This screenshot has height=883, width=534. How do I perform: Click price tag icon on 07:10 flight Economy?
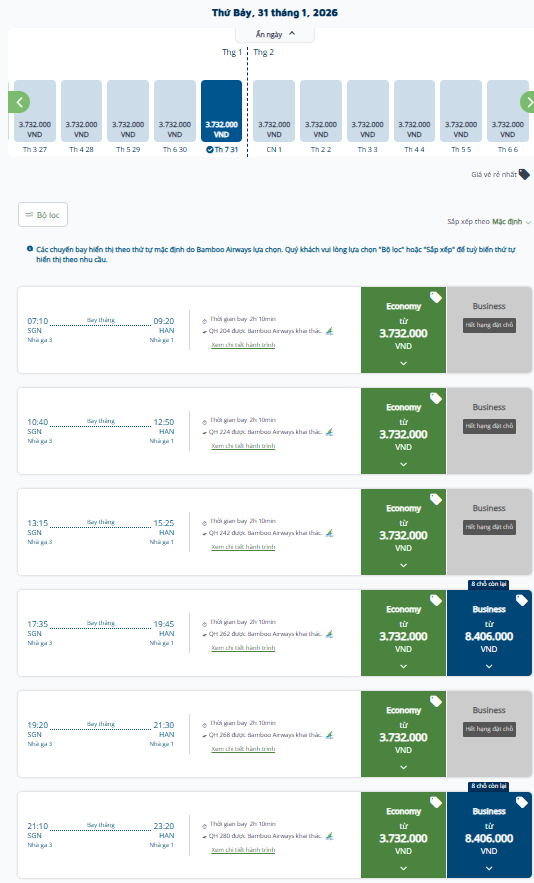(435, 297)
